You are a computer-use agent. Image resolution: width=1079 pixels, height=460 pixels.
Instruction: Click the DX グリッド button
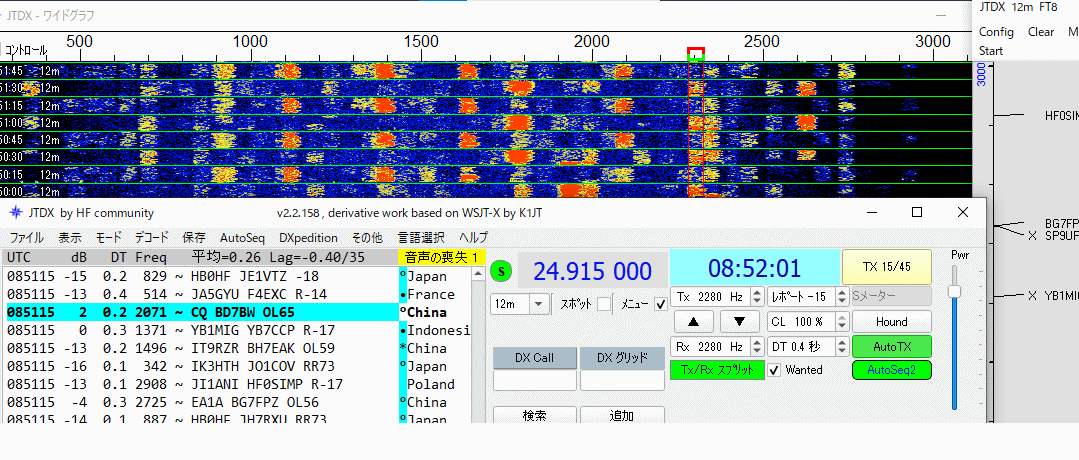(622, 358)
